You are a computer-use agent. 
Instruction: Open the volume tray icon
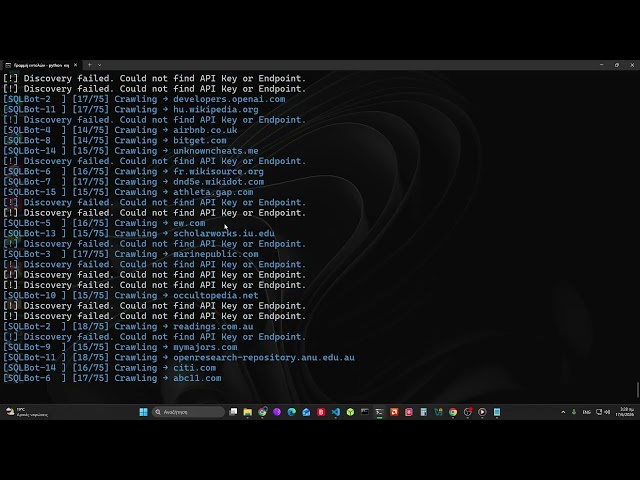point(607,412)
